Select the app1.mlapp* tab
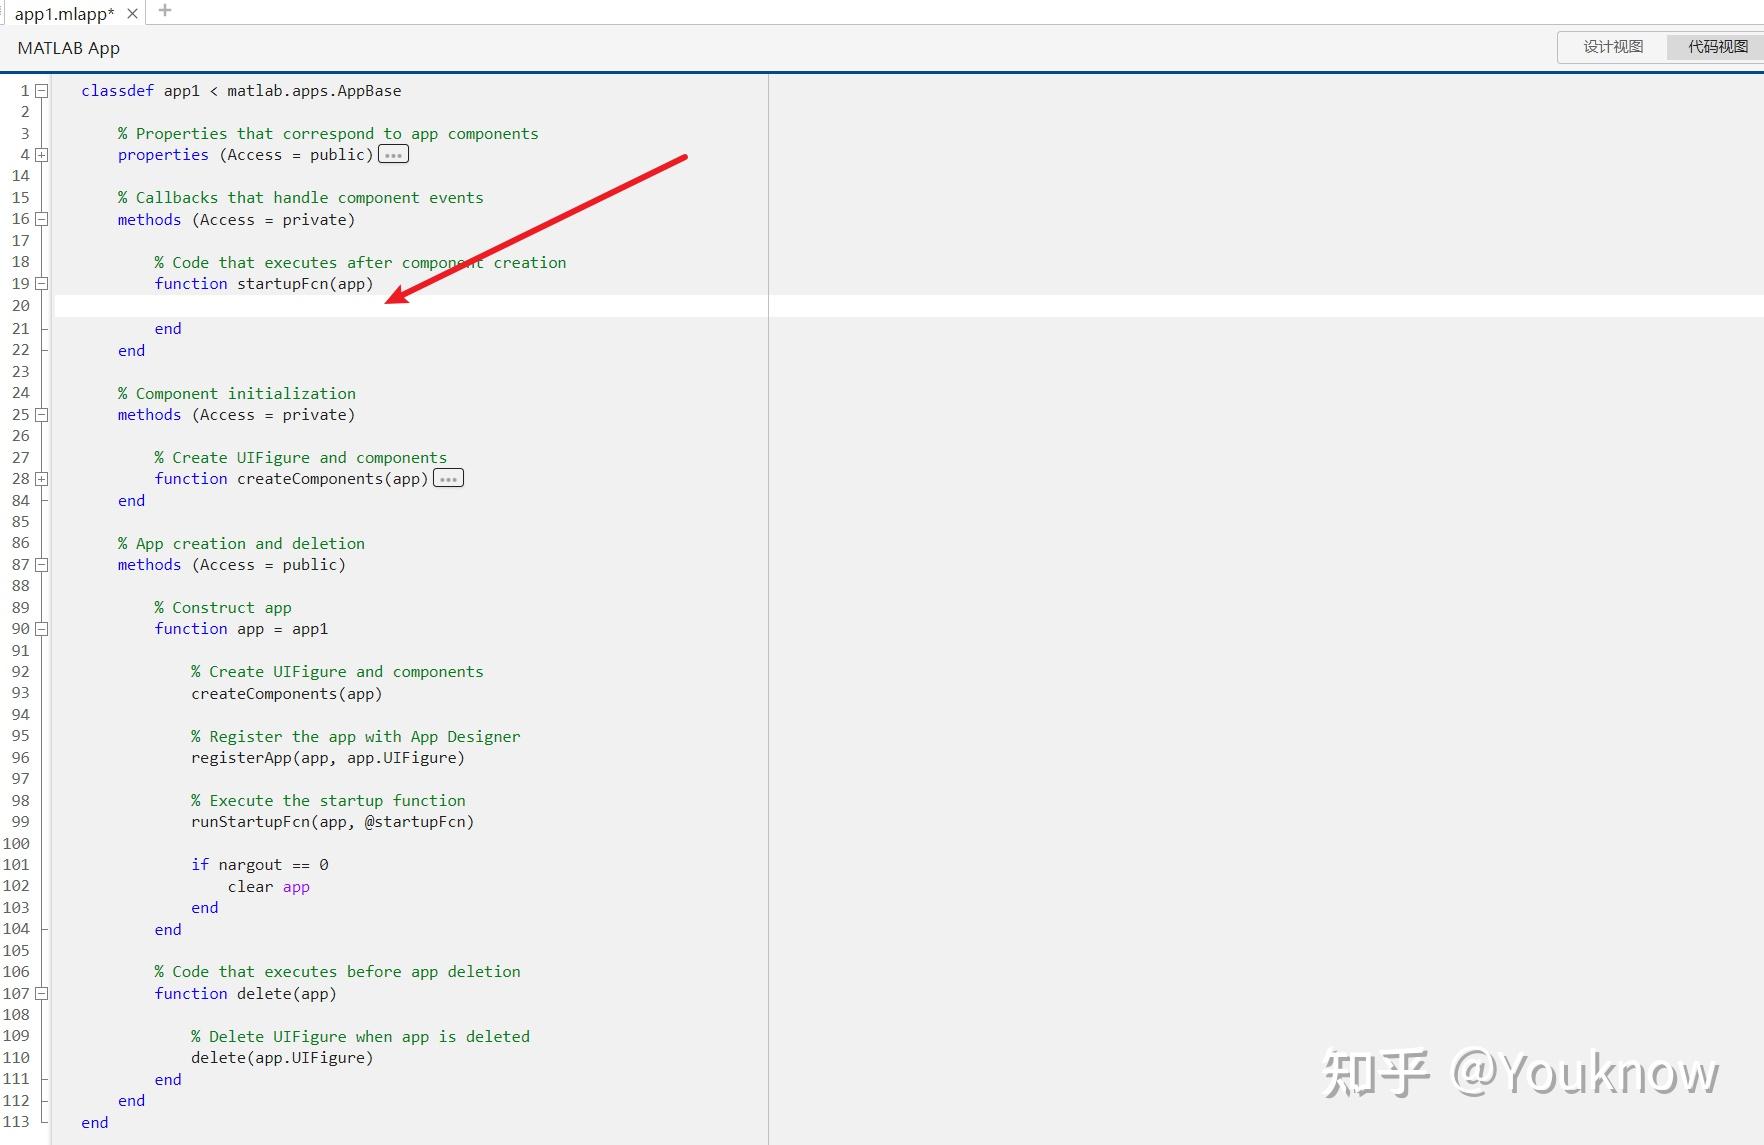The image size is (1764, 1145). (x=65, y=13)
